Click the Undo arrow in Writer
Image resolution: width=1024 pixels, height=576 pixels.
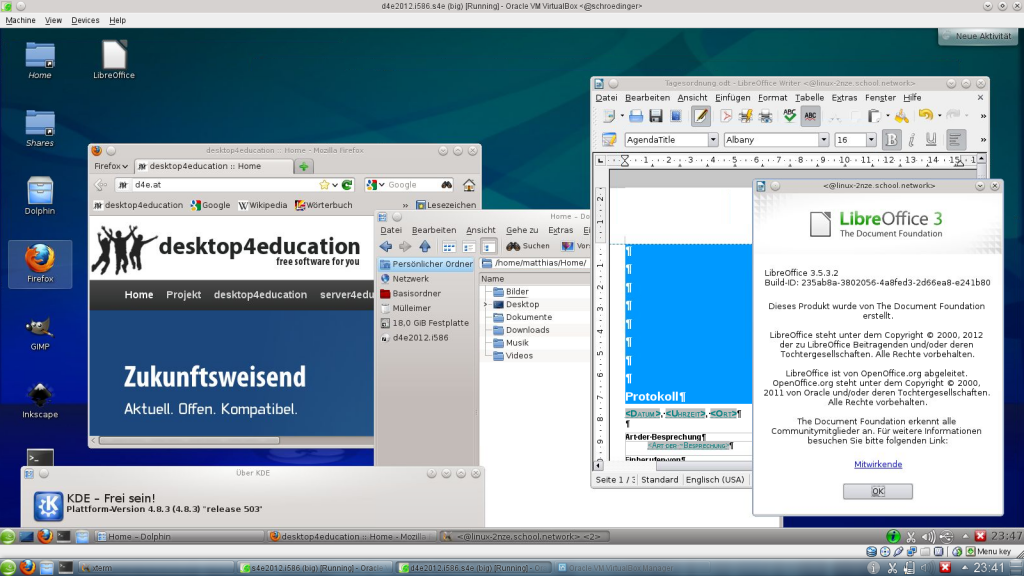[x=925, y=116]
